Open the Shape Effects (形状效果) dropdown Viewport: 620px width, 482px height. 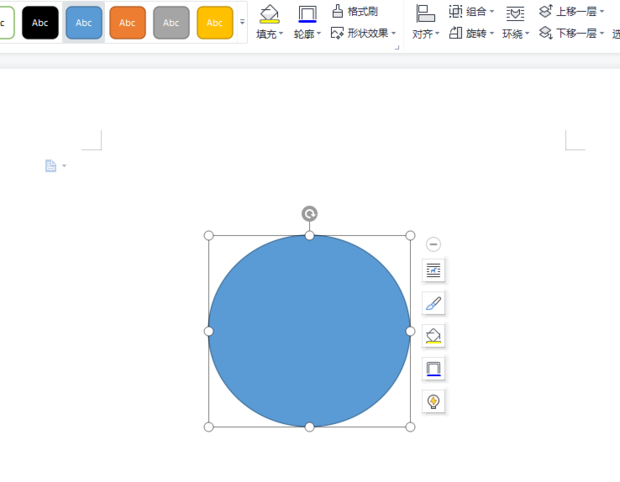click(x=363, y=33)
